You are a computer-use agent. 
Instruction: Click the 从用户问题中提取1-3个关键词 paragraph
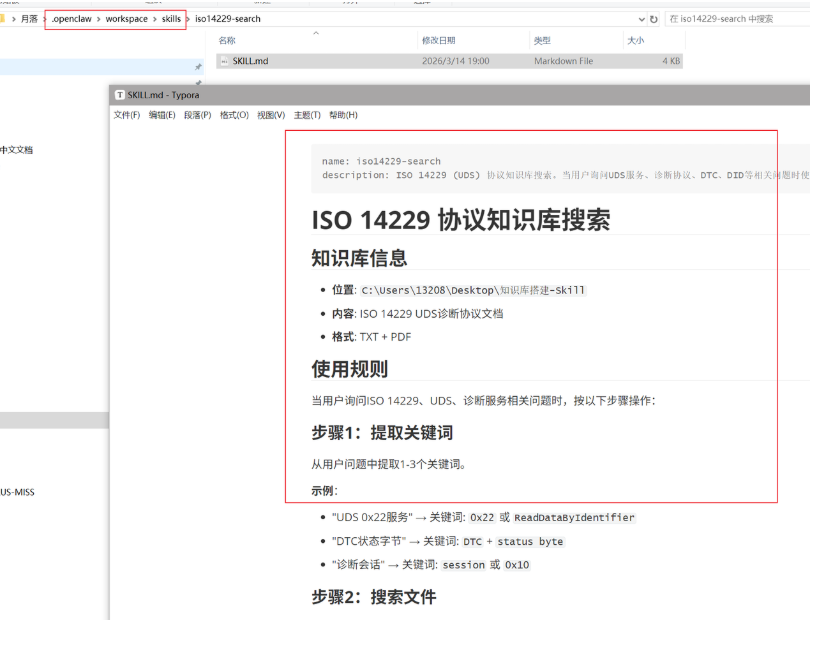point(388,465)
